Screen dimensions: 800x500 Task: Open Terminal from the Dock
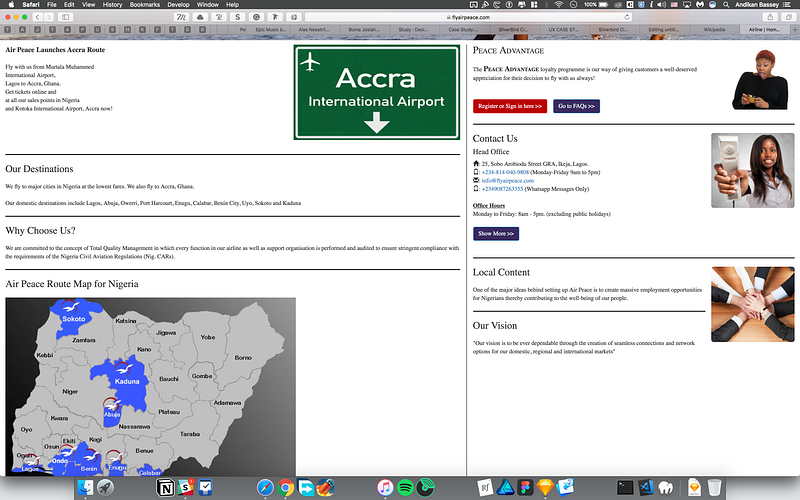click(x=625, y=488)
